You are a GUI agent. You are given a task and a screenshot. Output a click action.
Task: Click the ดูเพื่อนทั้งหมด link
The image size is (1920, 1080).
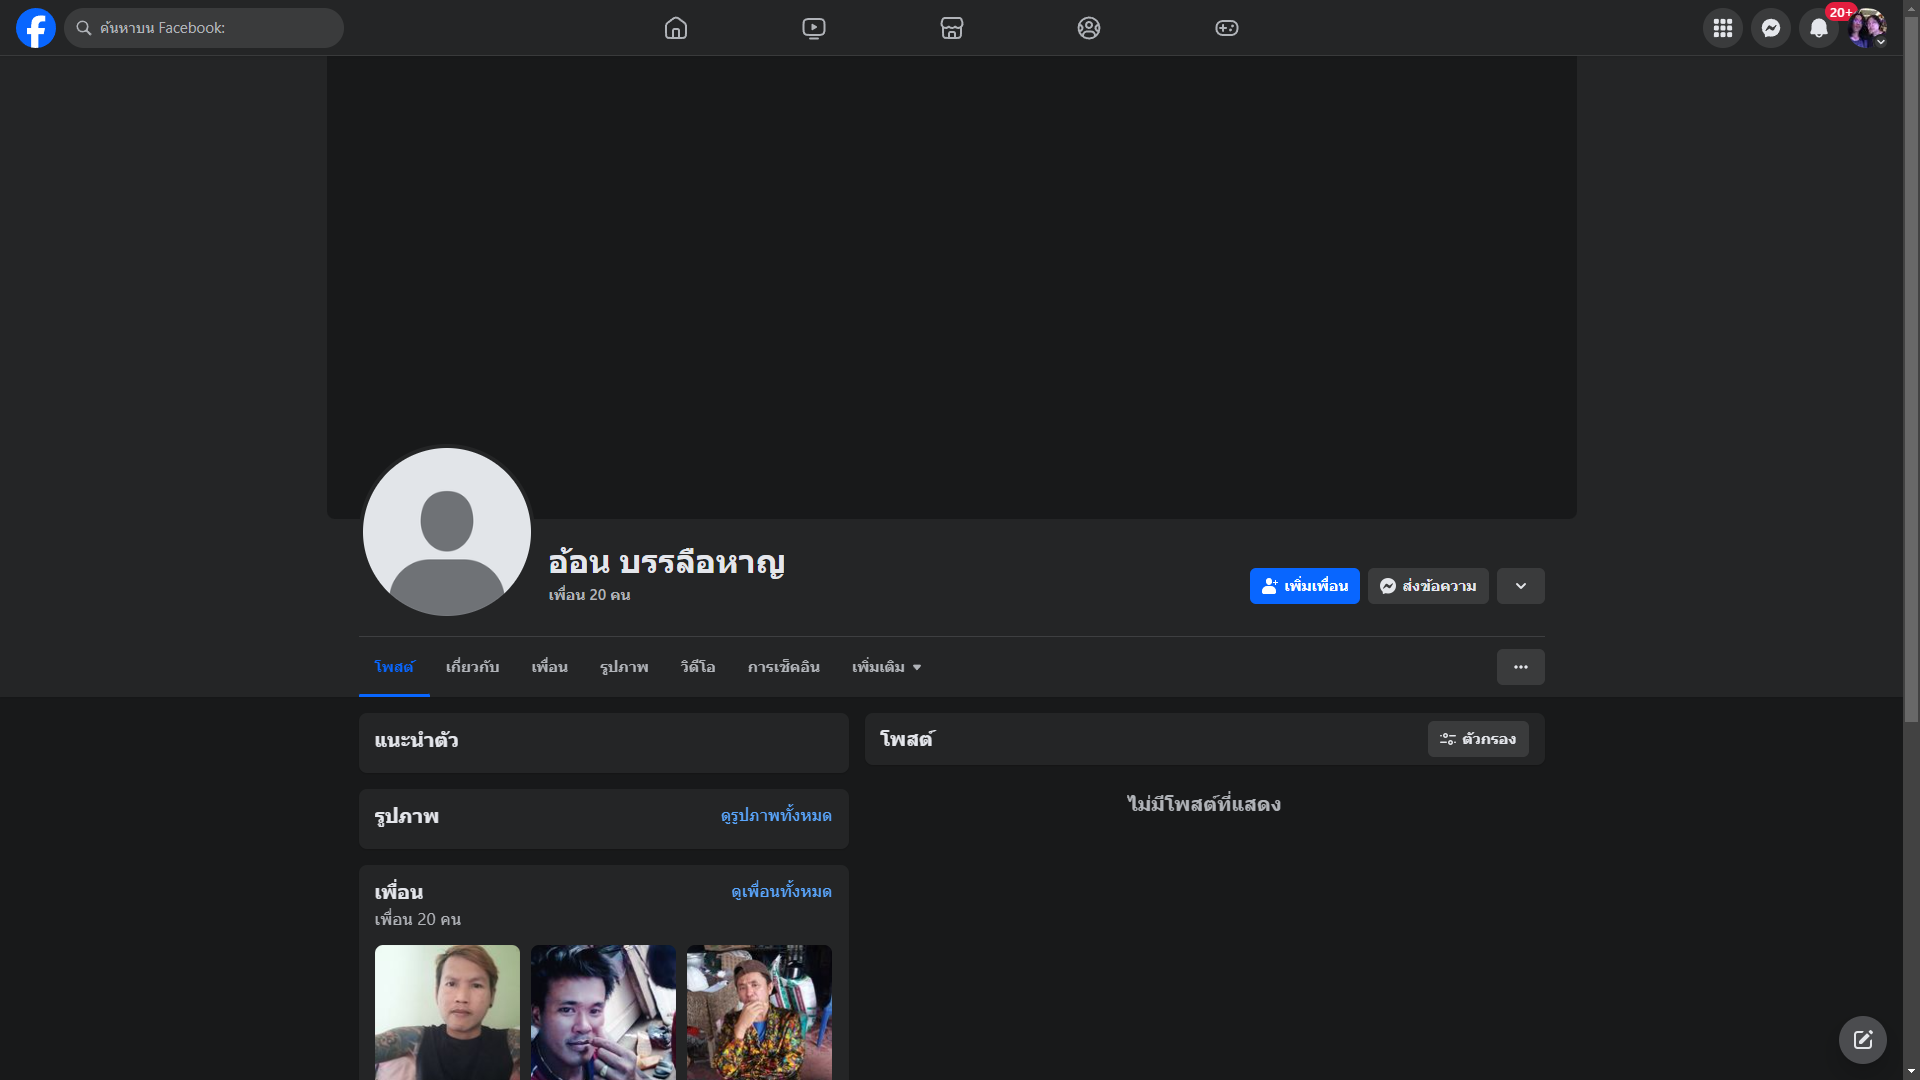coord(781,891)
